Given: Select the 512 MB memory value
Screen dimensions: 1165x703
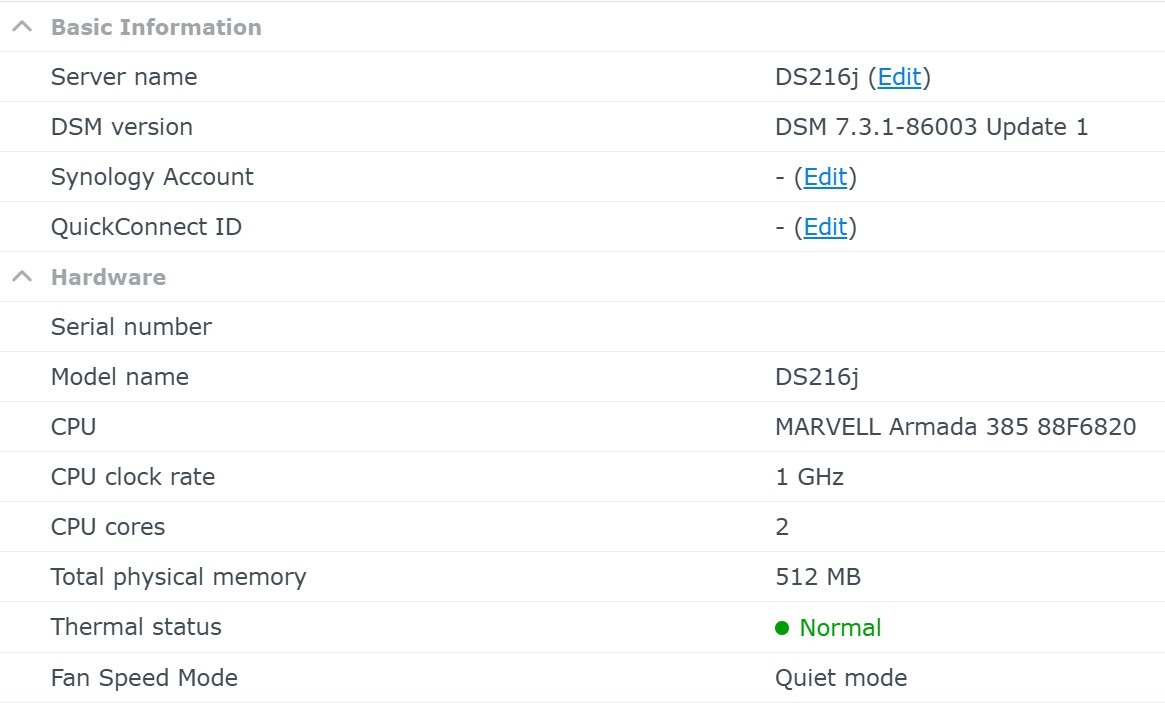Looking at the screenshot, I should [x=817, y=577].
